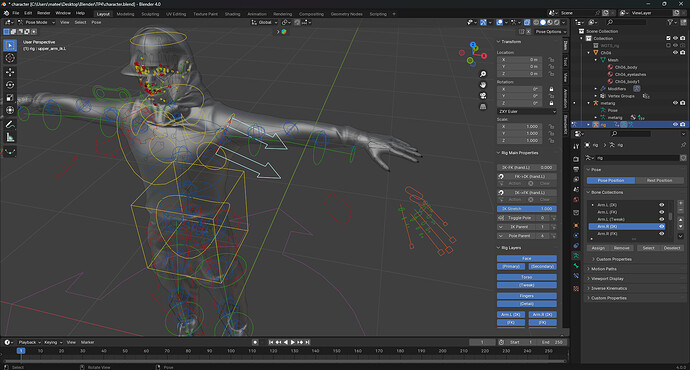The height and width of the screenshot is (370, 690).
Task: Switch to the Geometry Nodes workspace tab
Action: click(x=346, y=14)
